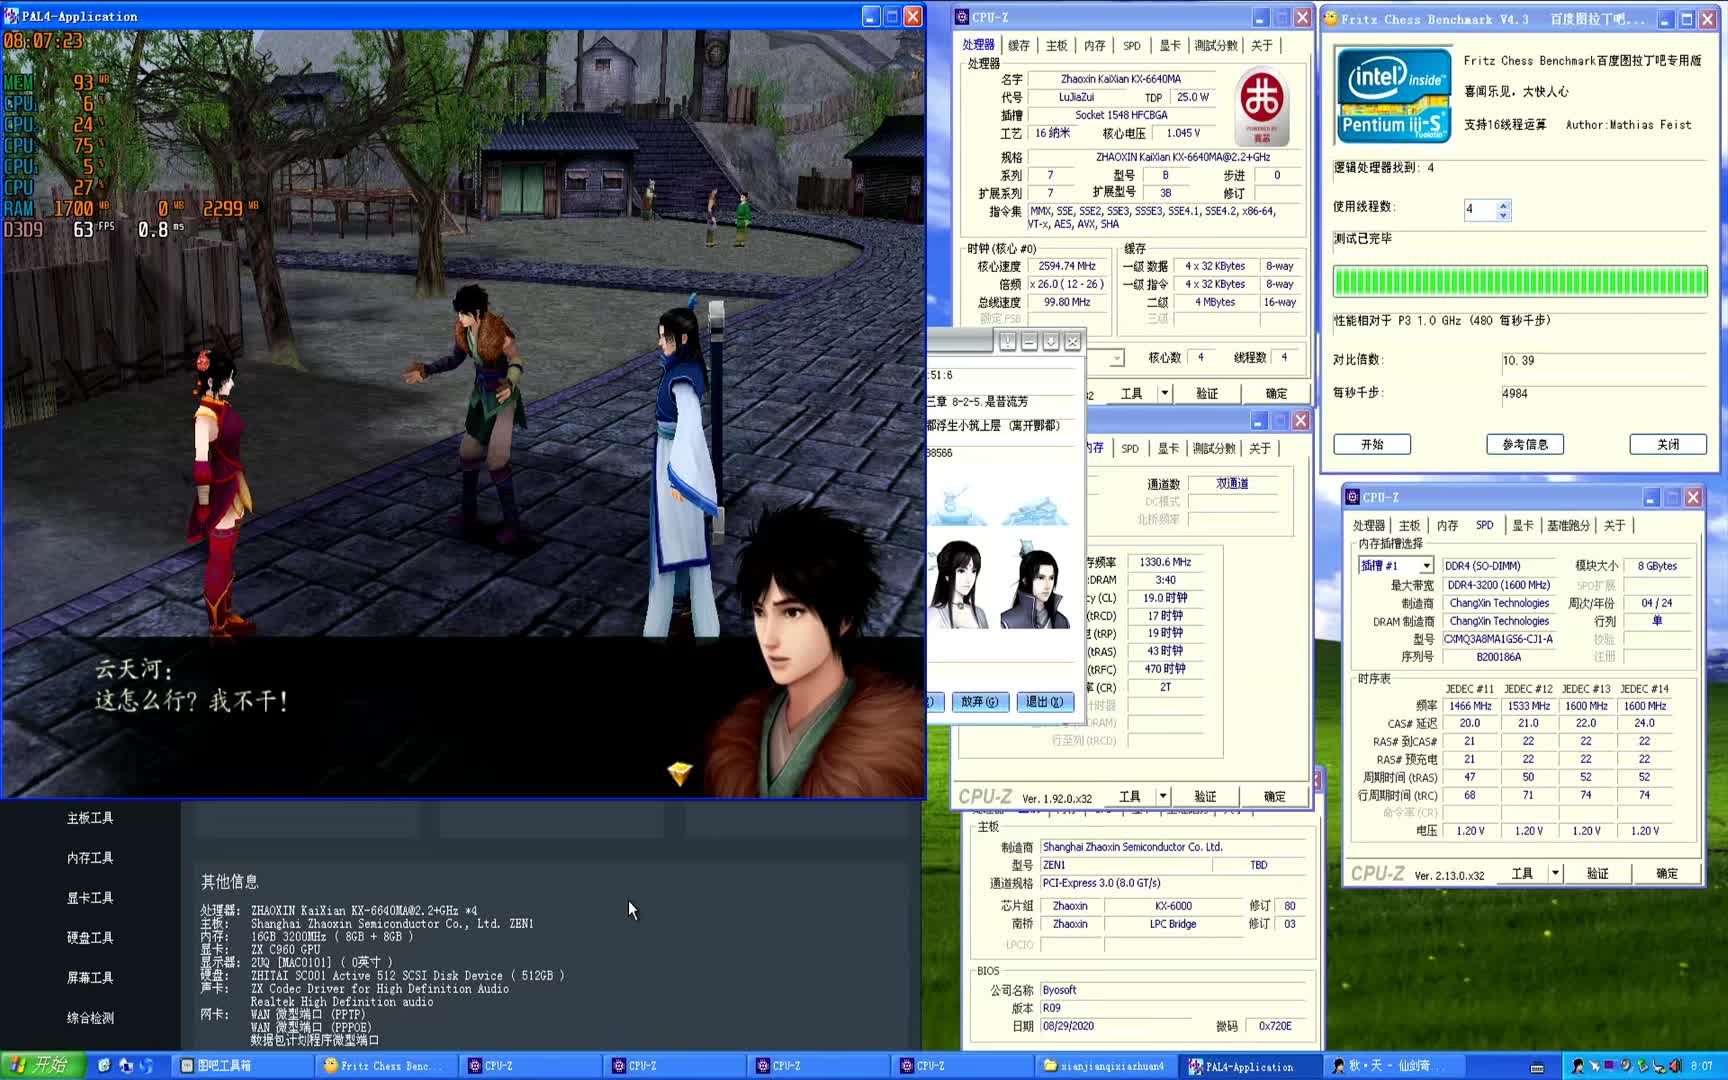Click the green benchmark progress bar

point(1520,282)
